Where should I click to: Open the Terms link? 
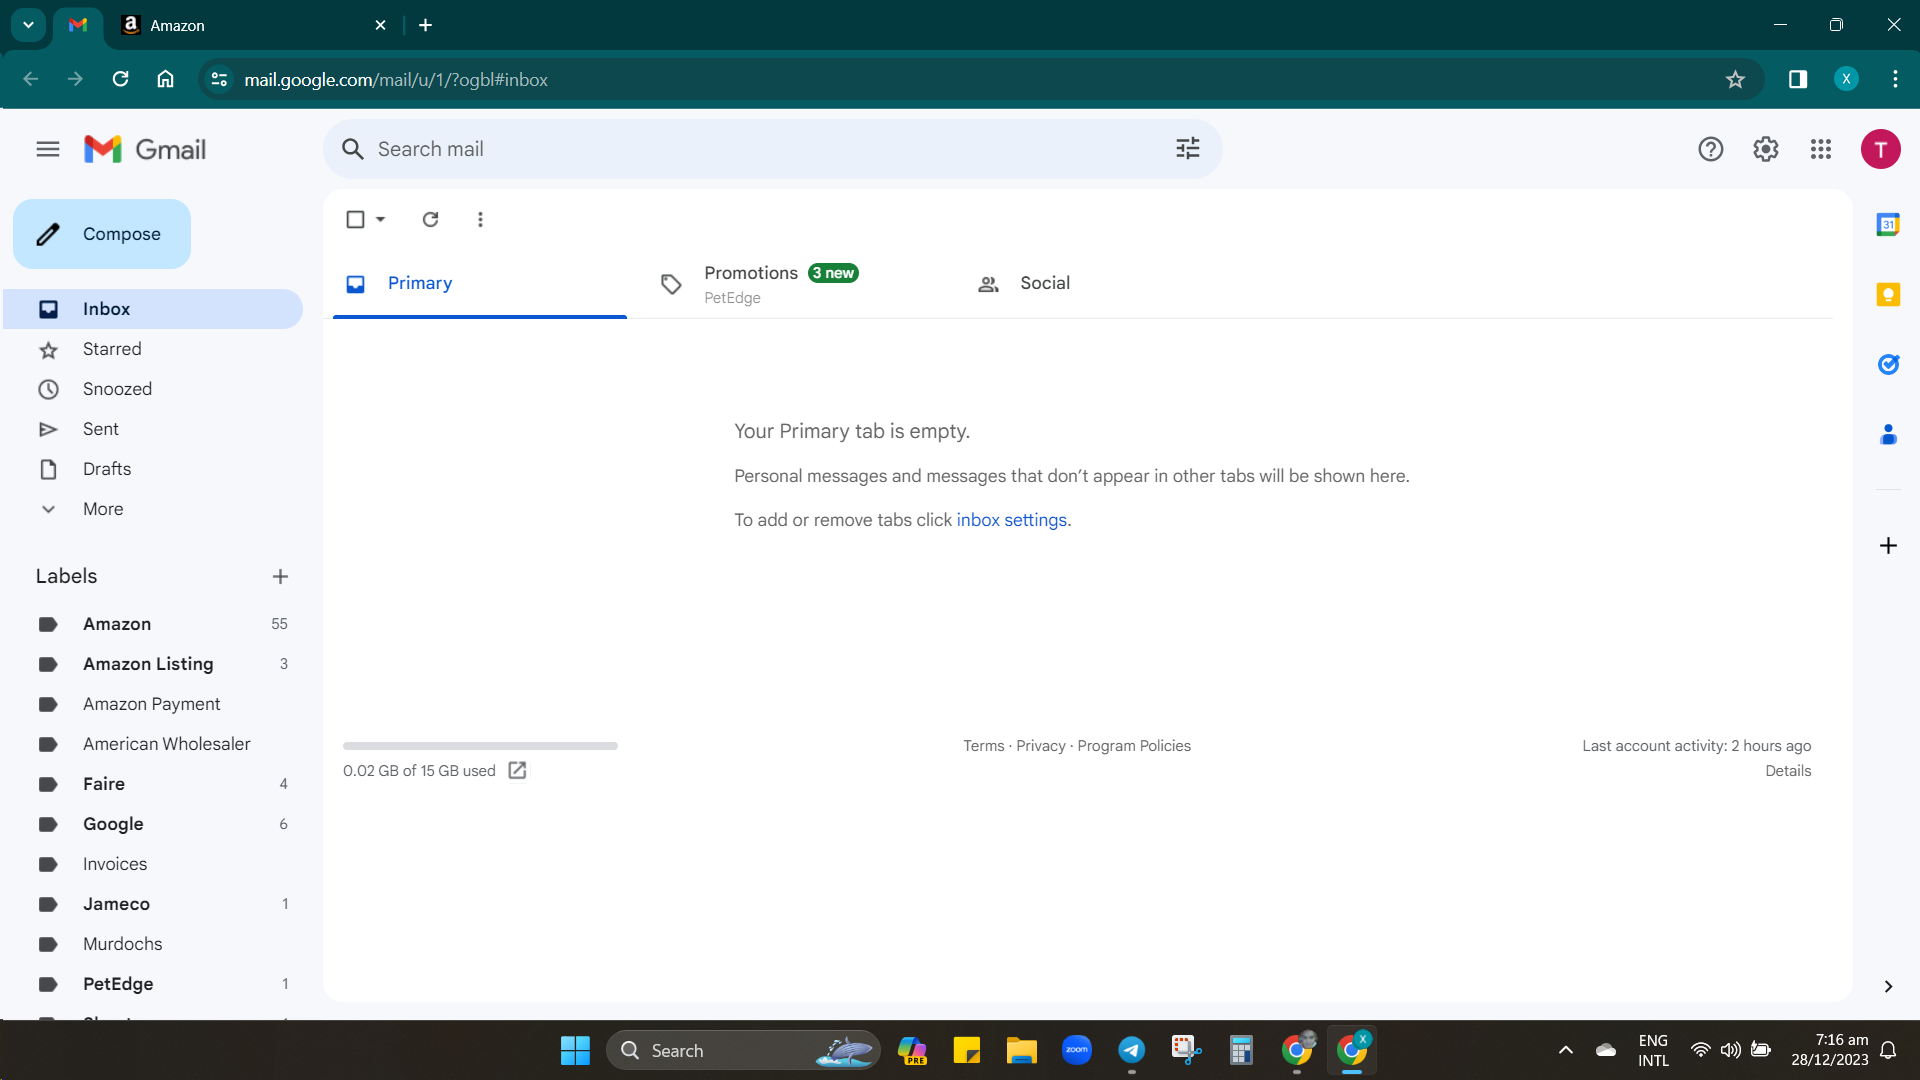[983, 746]
